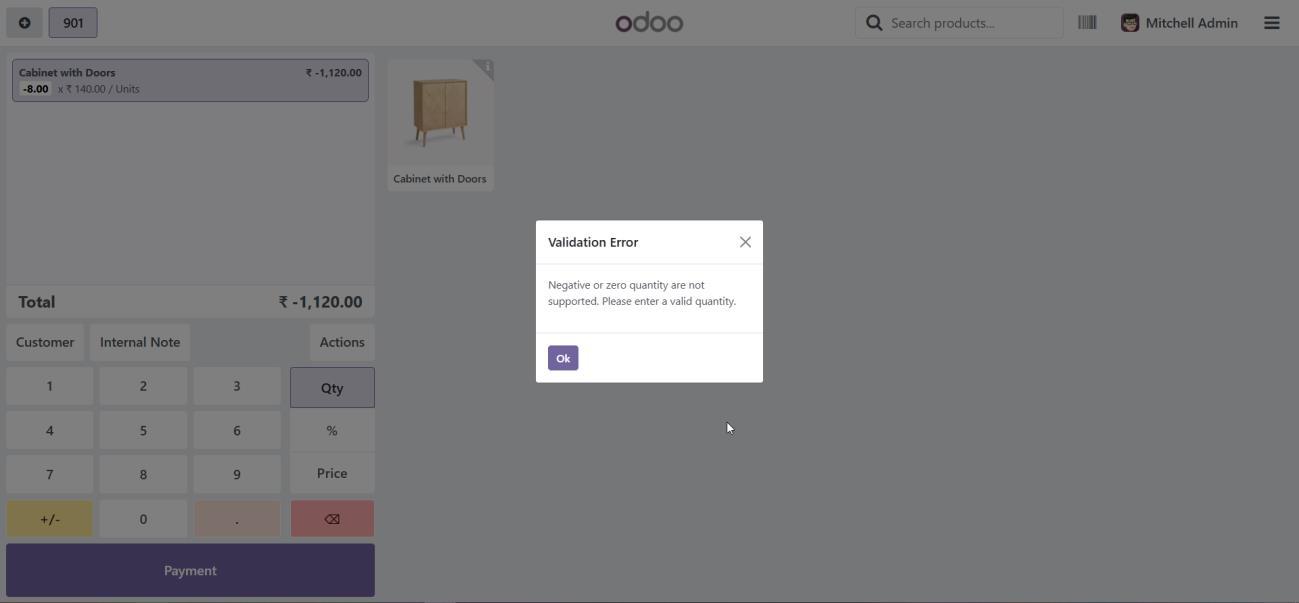Click the search magnifier icon
1299x603 pixels.
(874, 23)
